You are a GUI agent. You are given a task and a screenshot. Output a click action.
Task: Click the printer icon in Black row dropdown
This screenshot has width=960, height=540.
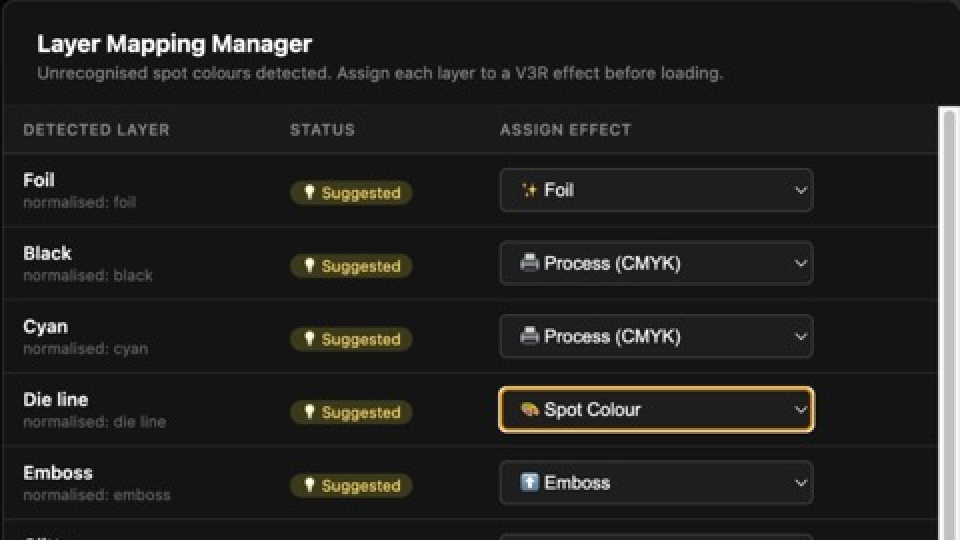click(529, 263)
